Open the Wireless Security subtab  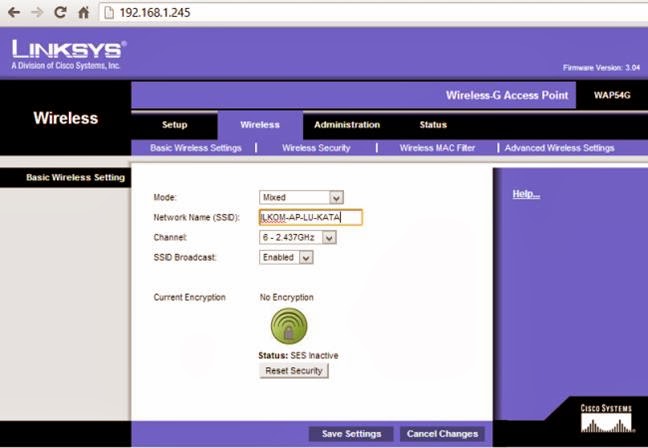click(316, 148)
